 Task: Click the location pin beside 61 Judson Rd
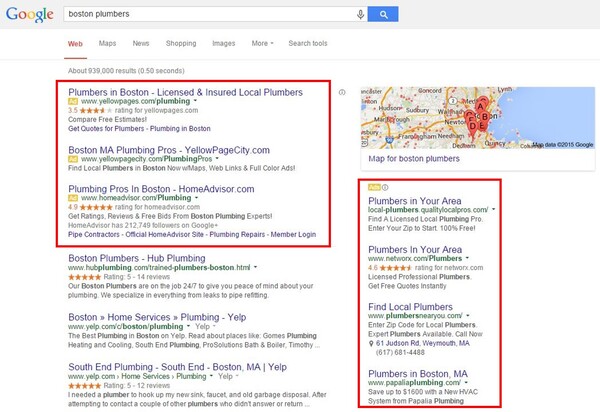(x=372, y=344)
